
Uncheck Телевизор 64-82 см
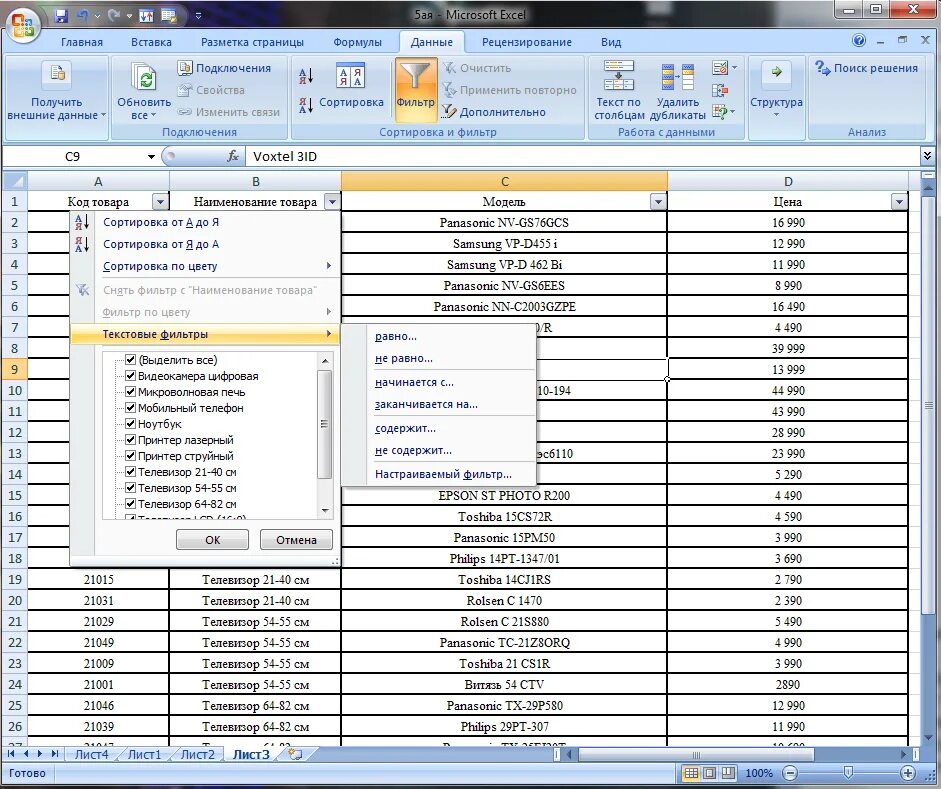(130, 504)
